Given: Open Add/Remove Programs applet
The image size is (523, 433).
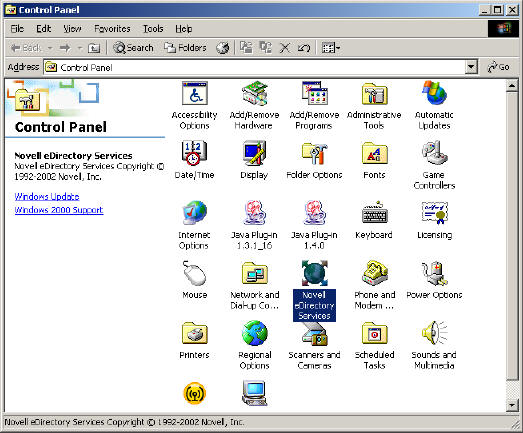Looking at the screenshot, I should tap(314, 106).
